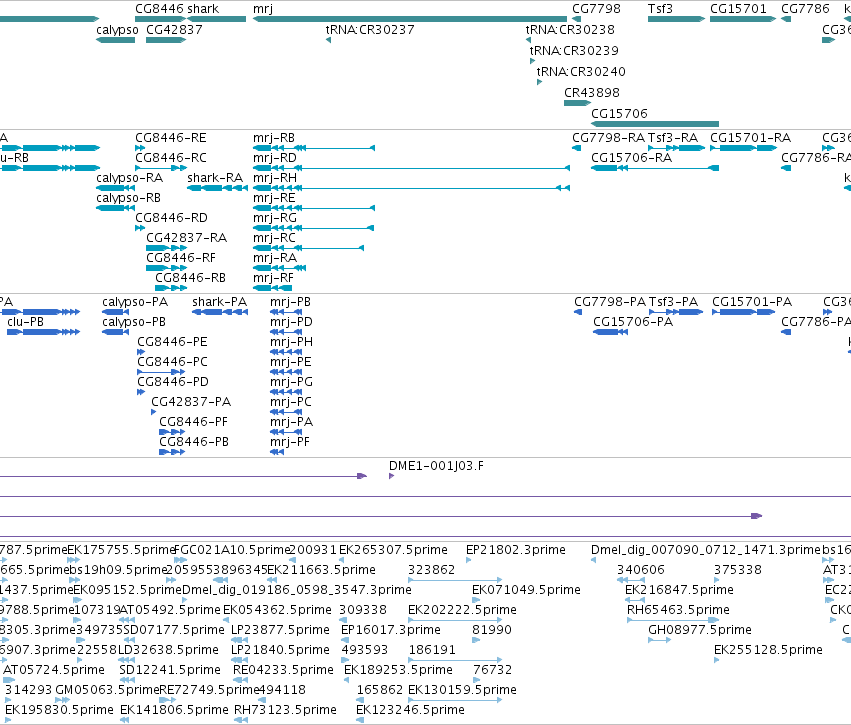
Task: Select cDNA feature 340606
Action: [631, 580]
